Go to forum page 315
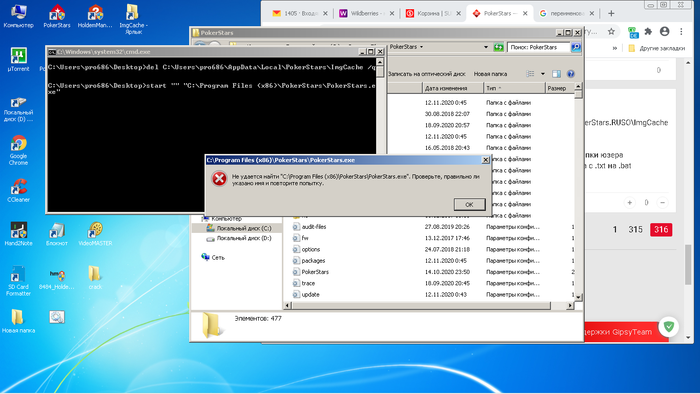This screenshot has width=700, height=394. tap(635, 229)
